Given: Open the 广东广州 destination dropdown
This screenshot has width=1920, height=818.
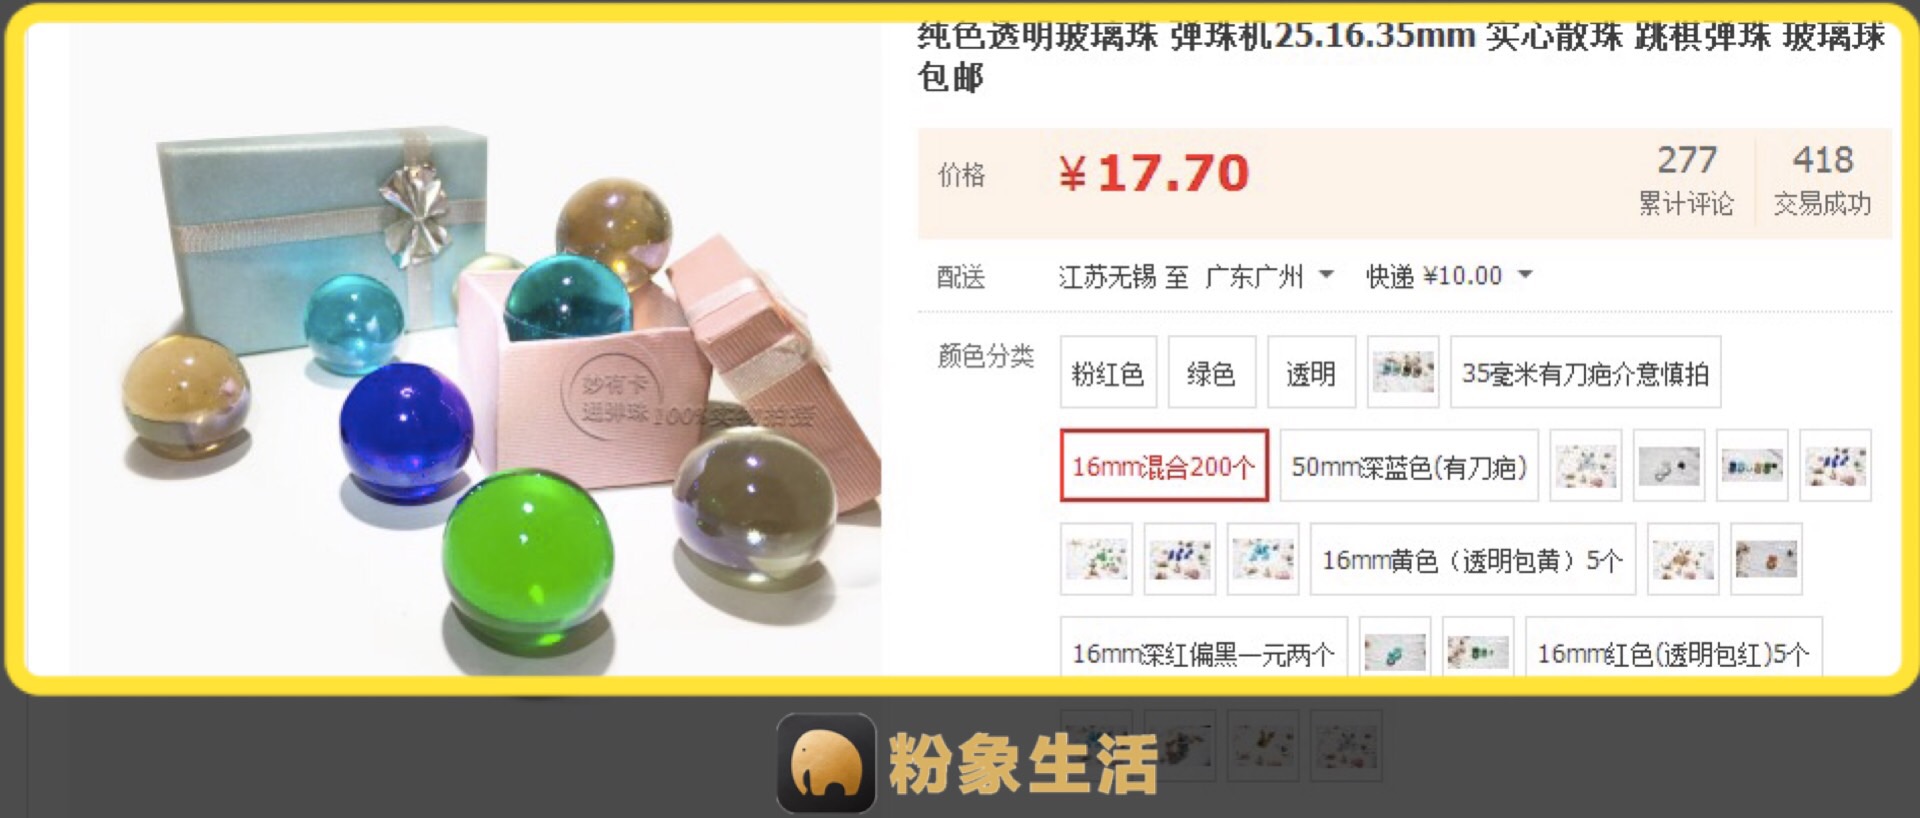Looking at the screenshot, I should (x=1269, y=276).
